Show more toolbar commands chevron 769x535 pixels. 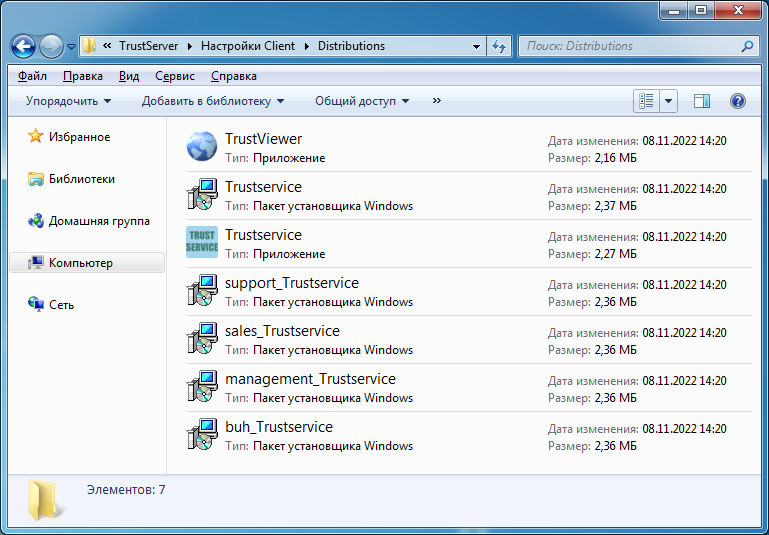coord(436,101)
